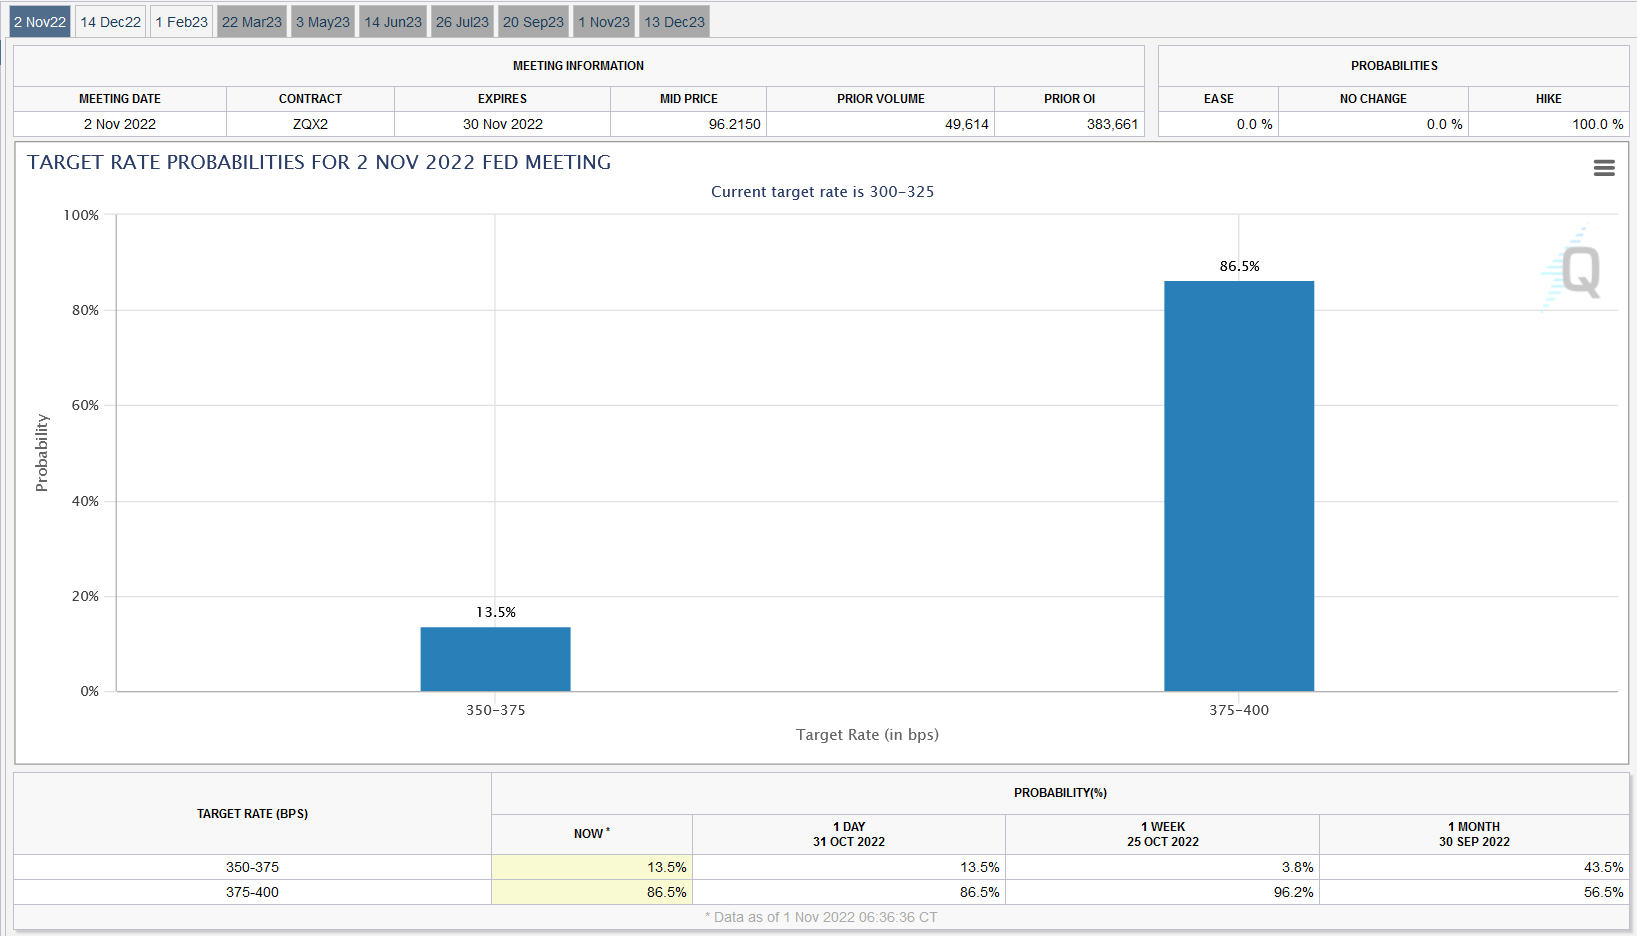Select the 0.0 % ease probability value
The width and height of the screenshot is (1637, 936).
(1254, 124)
